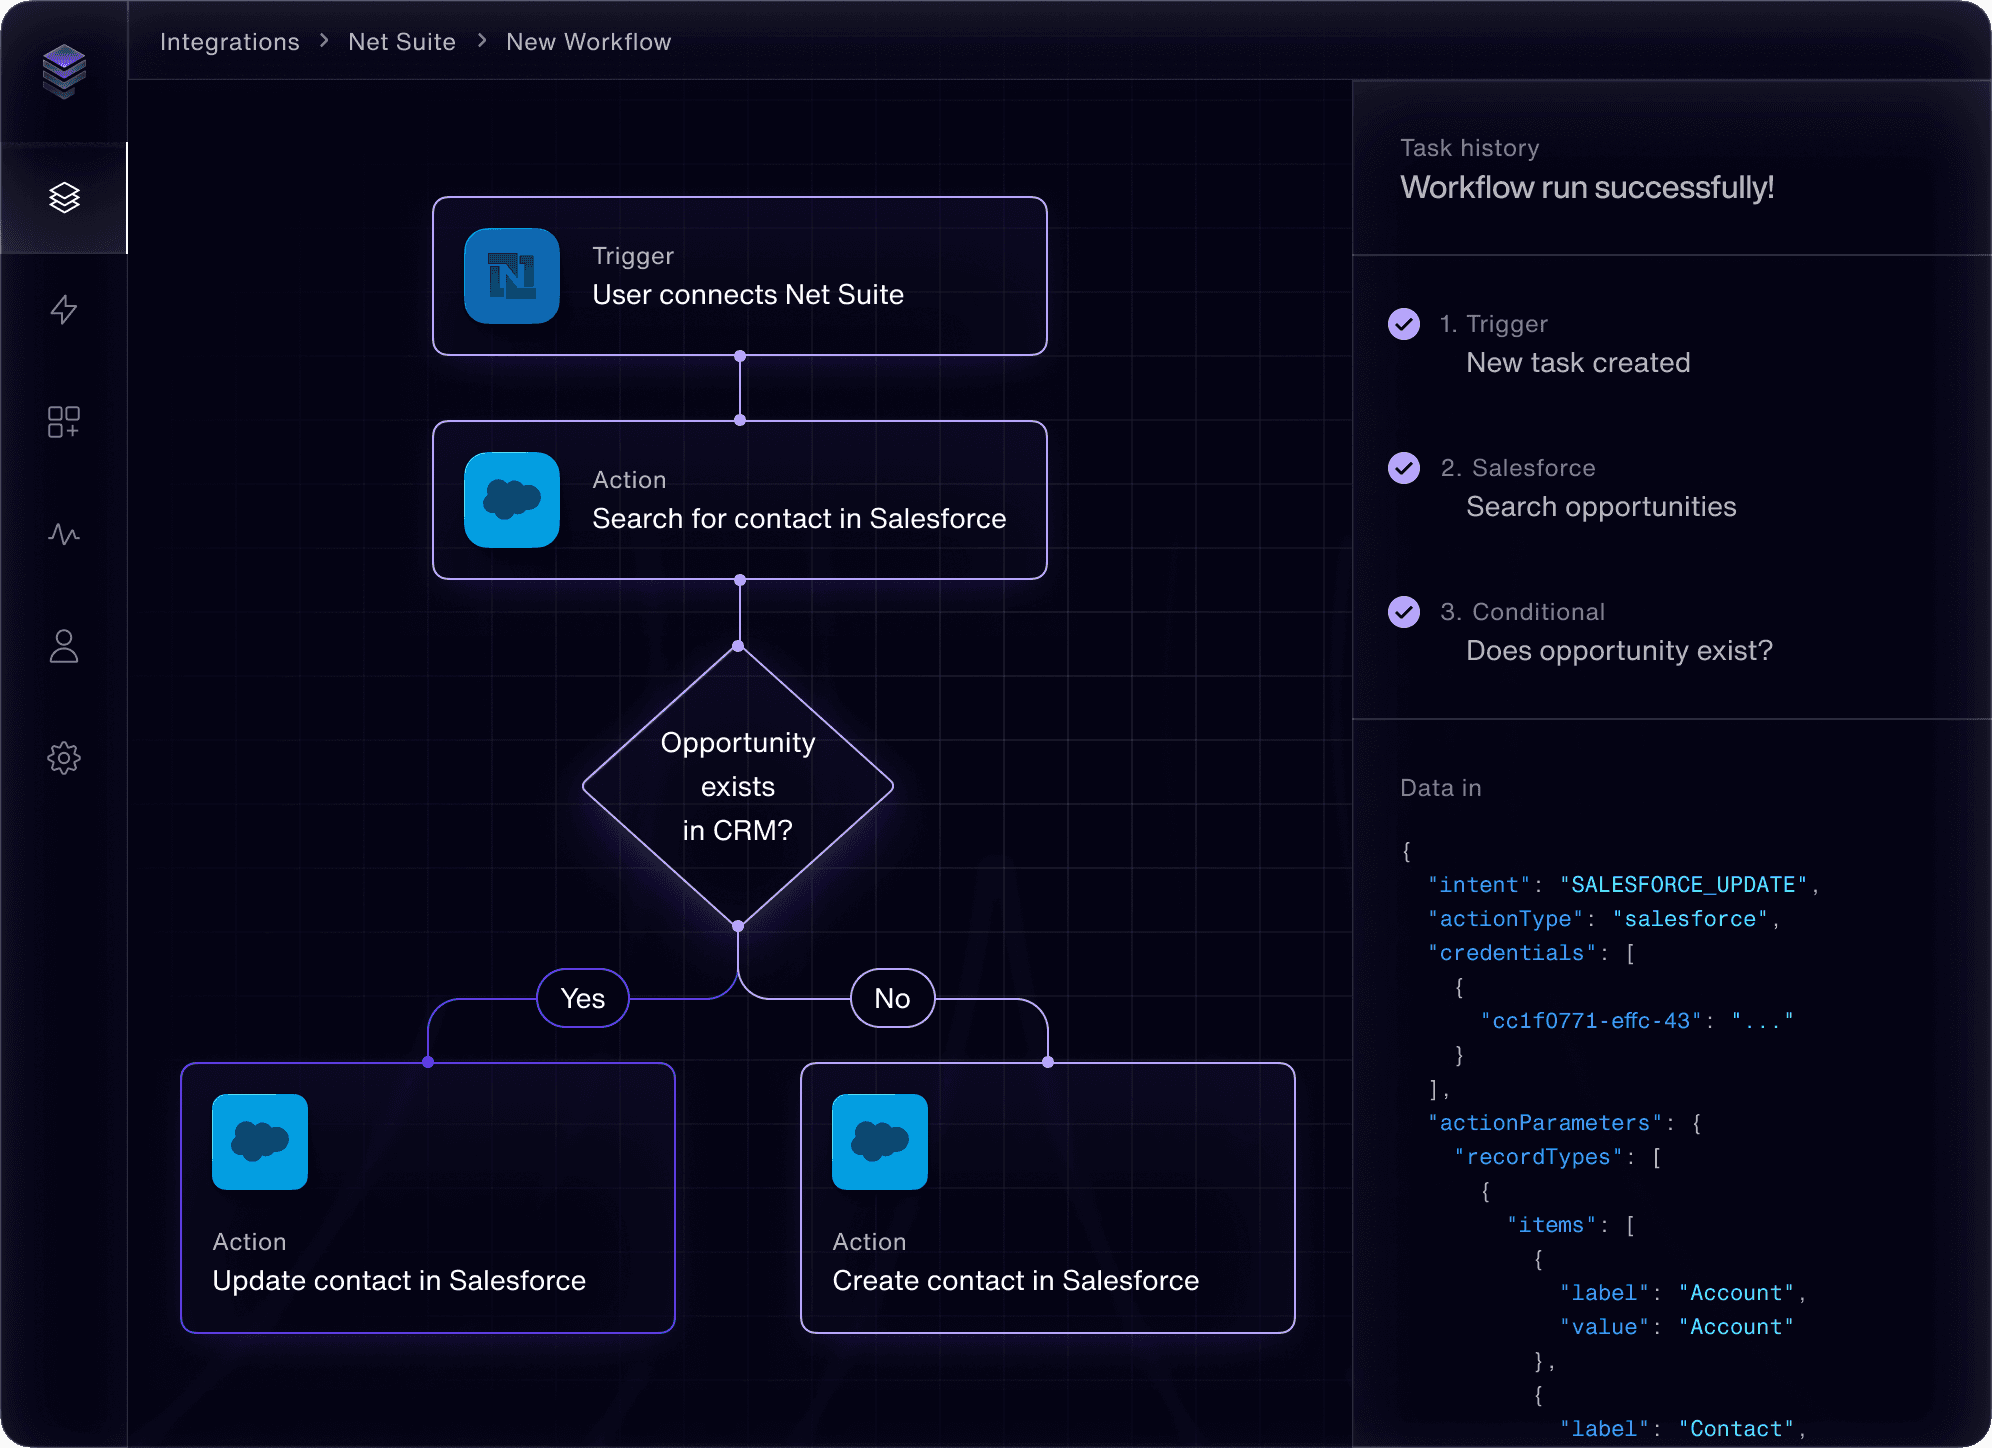Select the Integrations layers icon in the sidebar
Image resolution: width=1992 pixels, height=1448 pixels.
64,198
